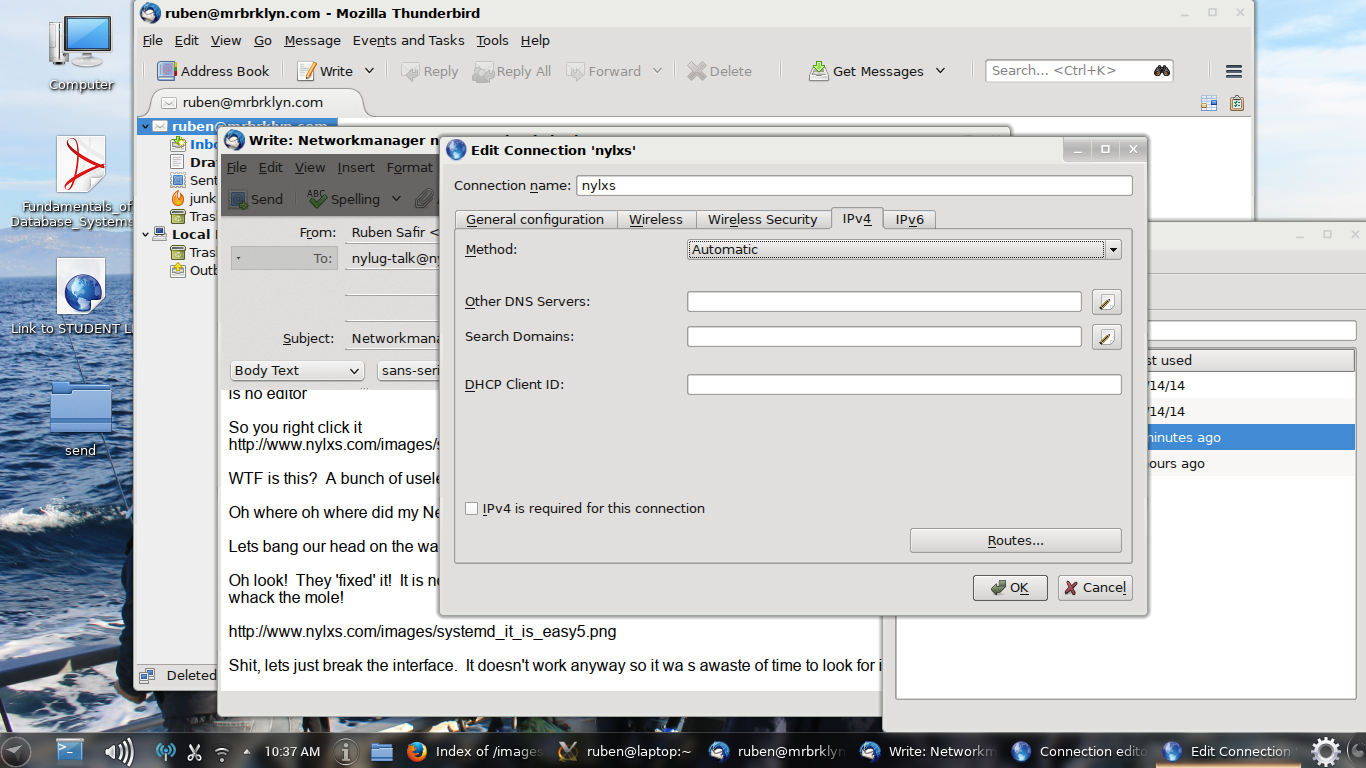The height and width of the screenshot is (768, 1366).
Task: Click the Reply All toolbar icon
Action: point(483,71)
